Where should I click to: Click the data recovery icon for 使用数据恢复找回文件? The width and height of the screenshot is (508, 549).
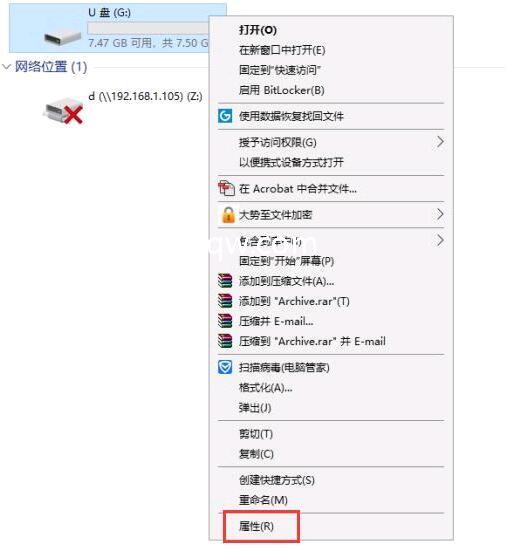[225, 116]
